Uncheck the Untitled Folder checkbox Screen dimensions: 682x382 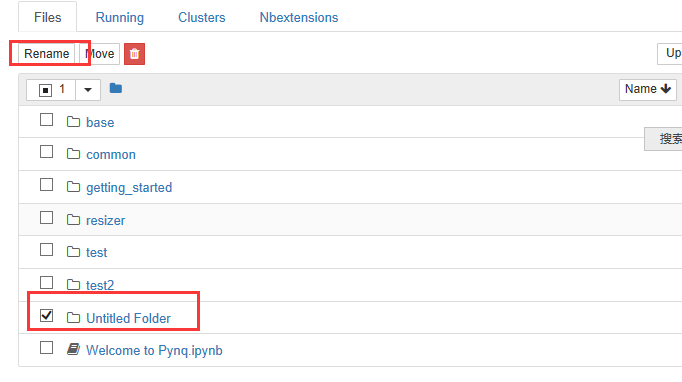(47, 315)
